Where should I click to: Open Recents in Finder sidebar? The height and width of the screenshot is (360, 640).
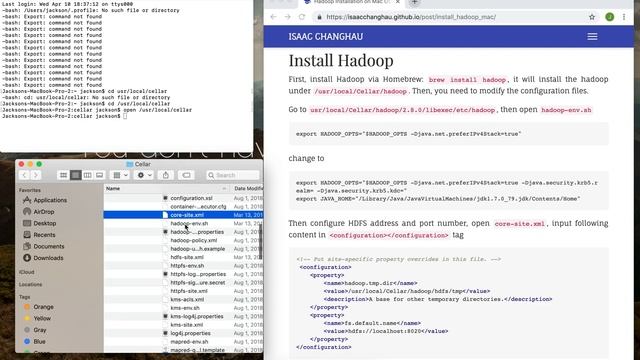(40, 235)
